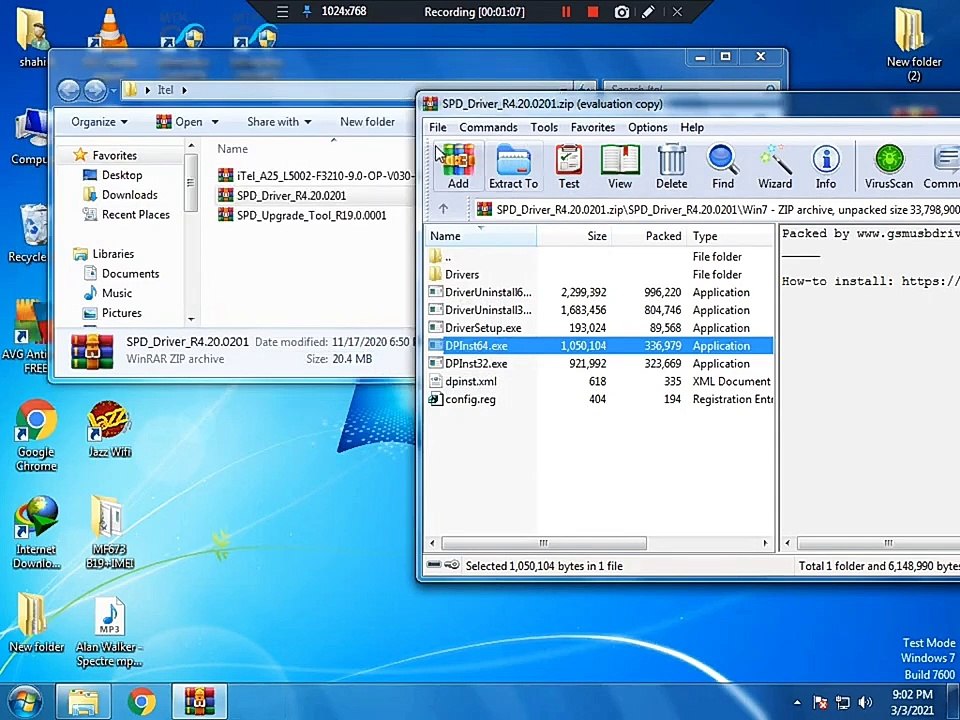Expand the Organize dropdown in Explorer

tap(99, 122)
